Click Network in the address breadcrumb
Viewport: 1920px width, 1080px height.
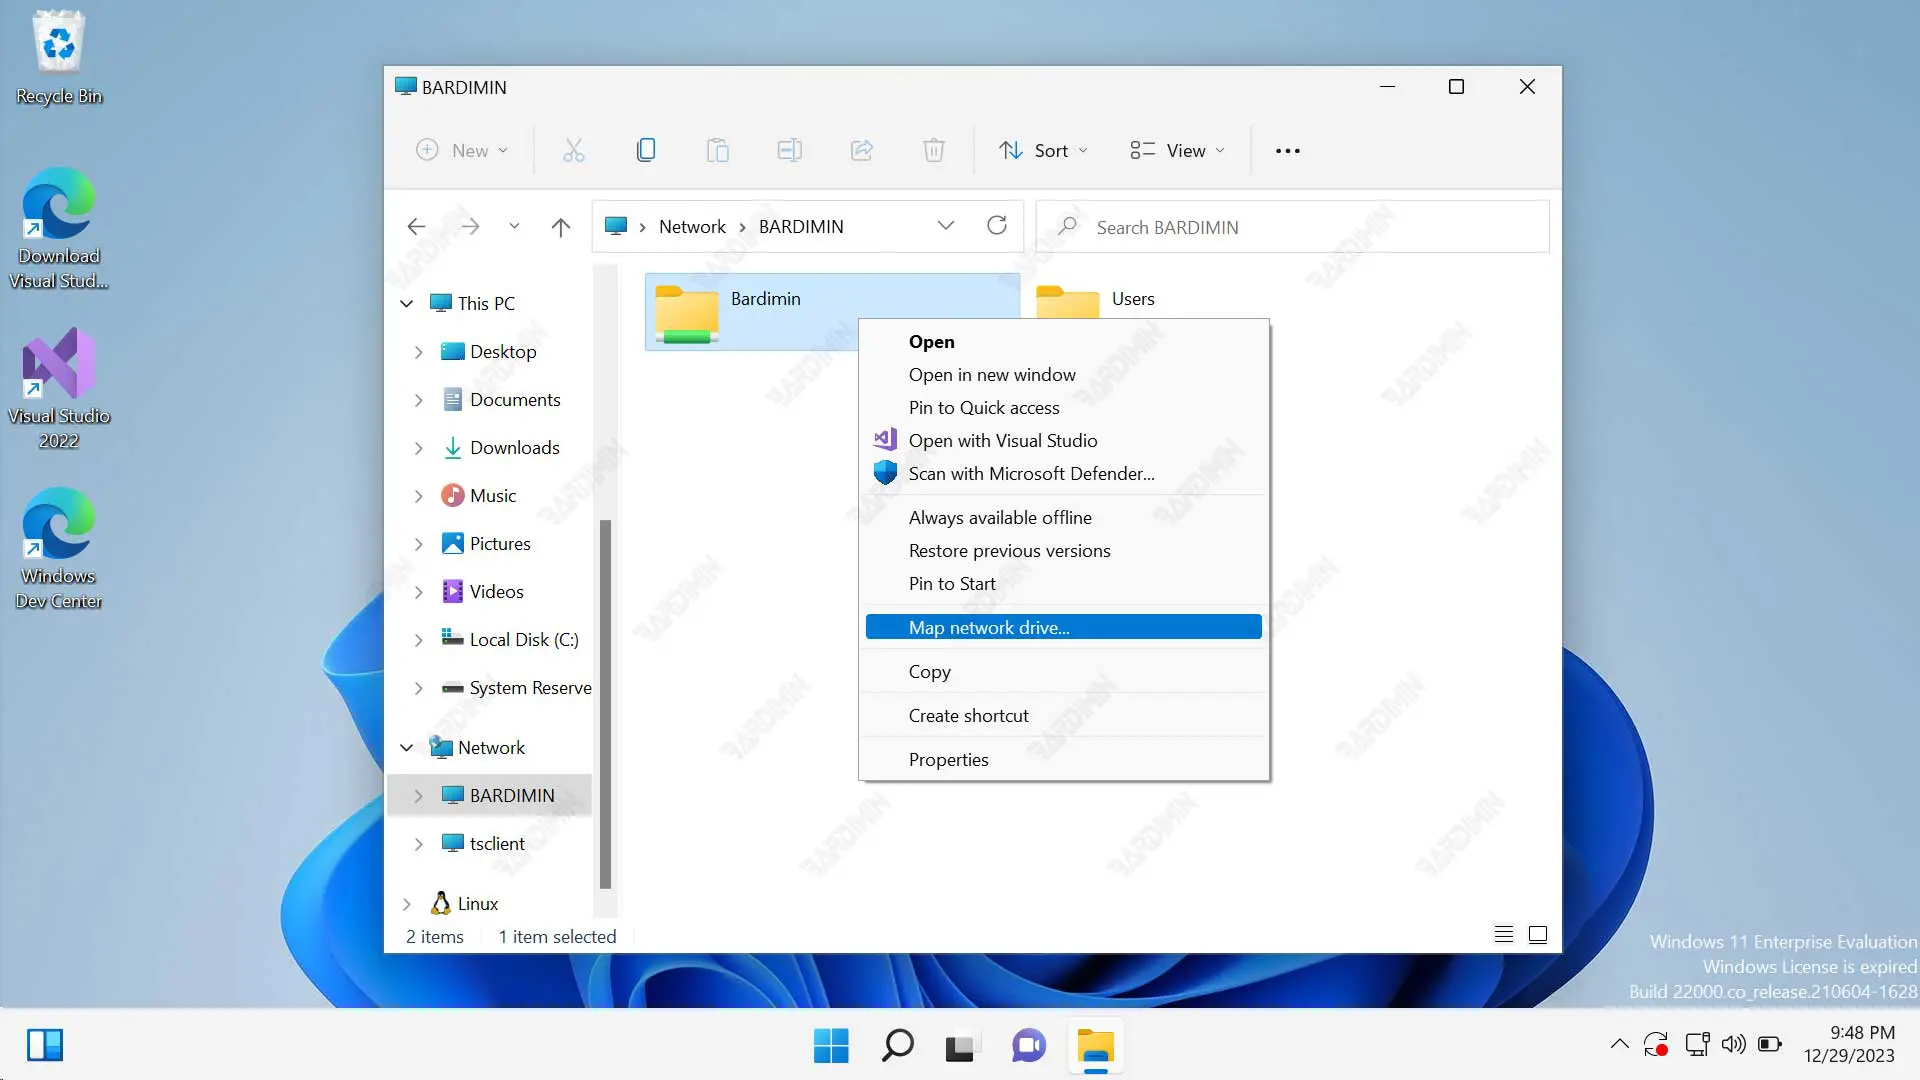(x=692, y=227)
